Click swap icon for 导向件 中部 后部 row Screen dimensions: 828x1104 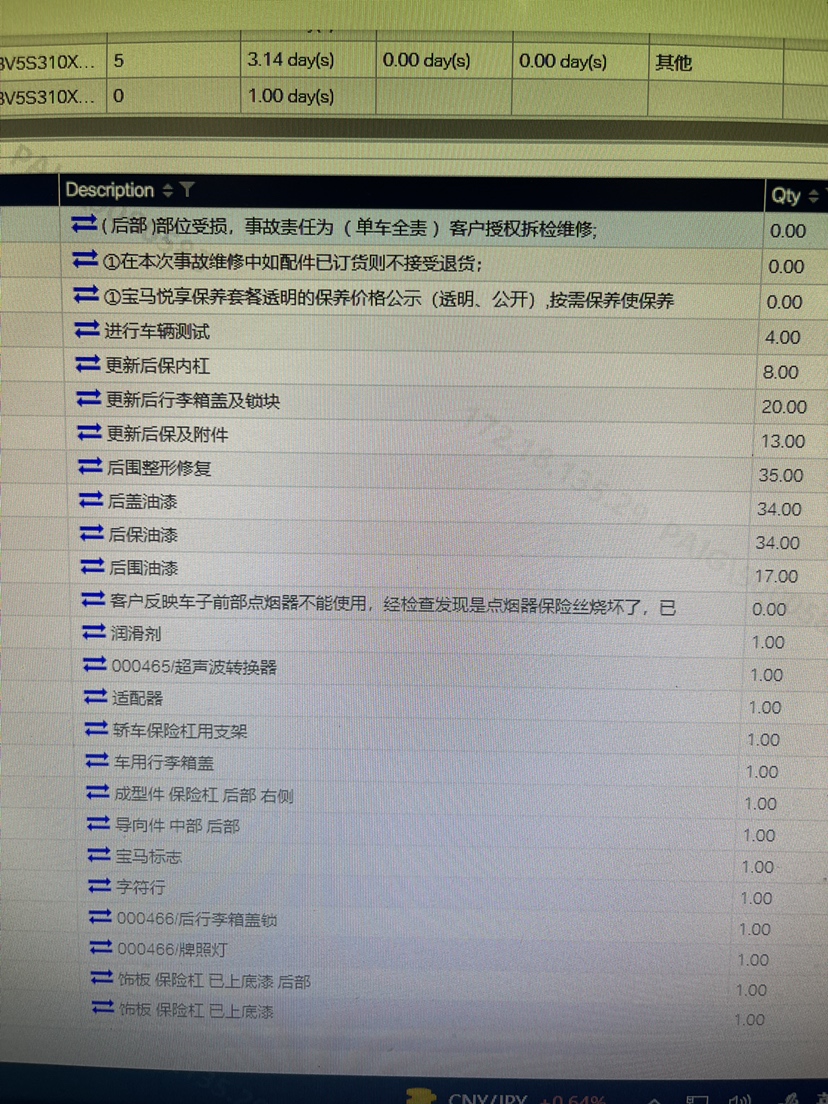[x=98, y=824]
